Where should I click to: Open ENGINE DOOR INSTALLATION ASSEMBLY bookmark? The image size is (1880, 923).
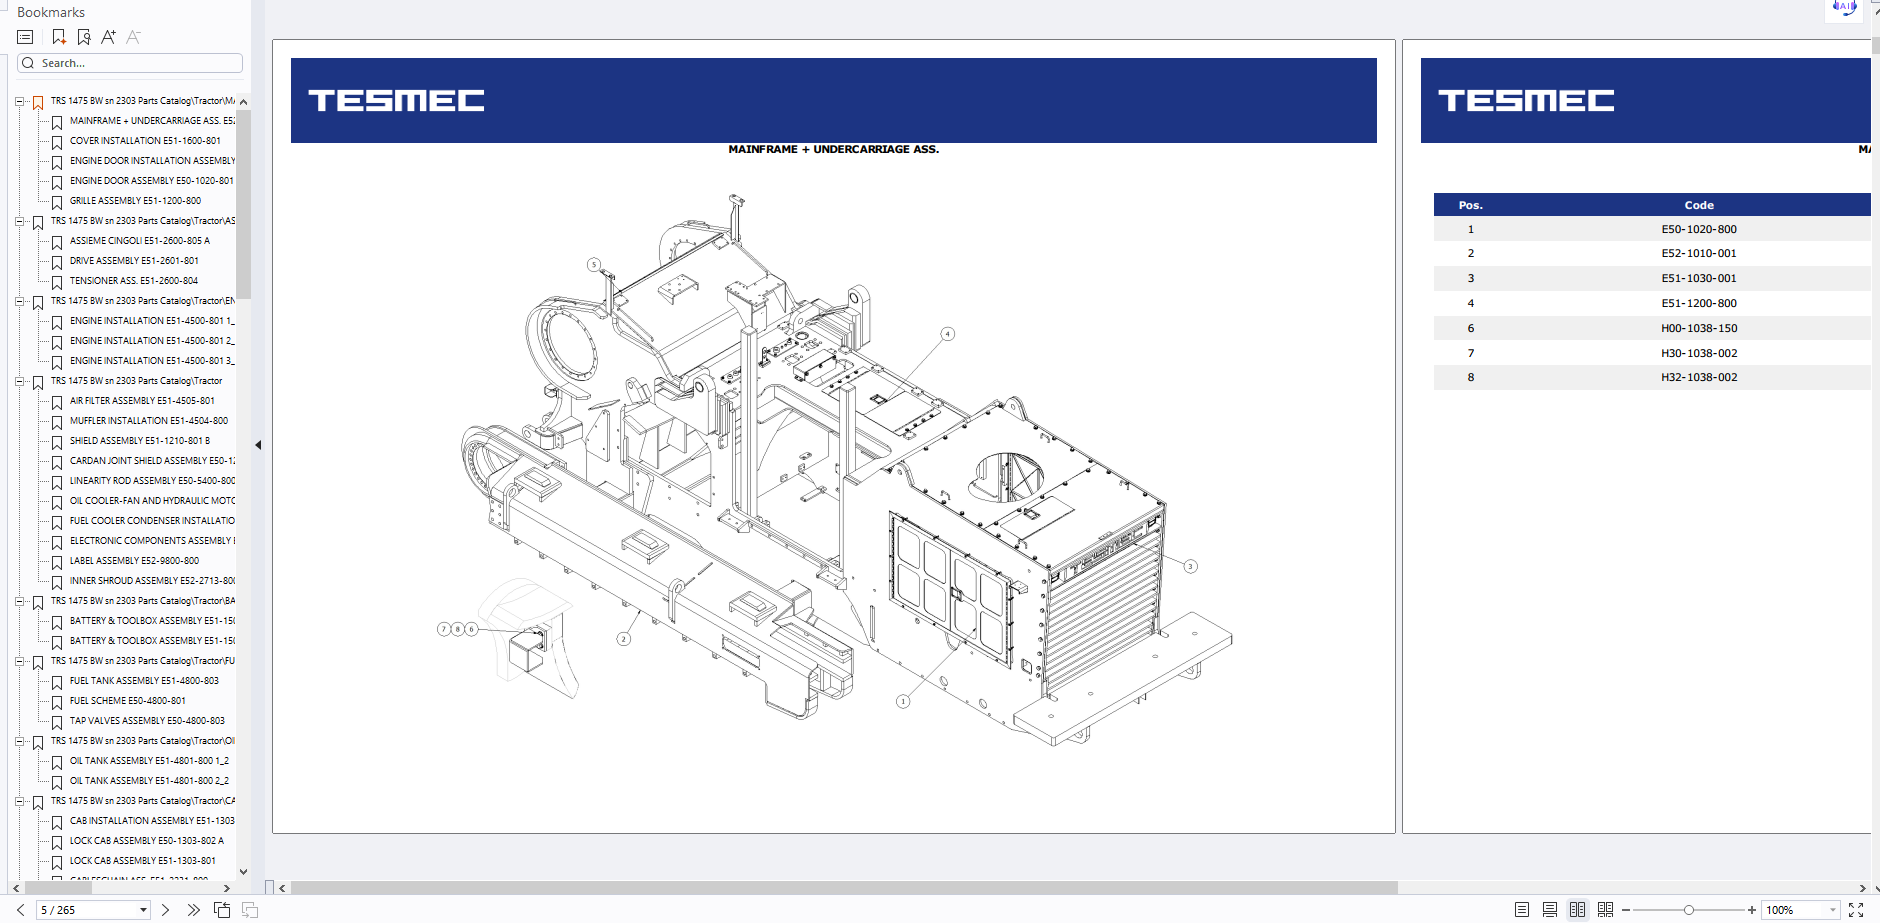pos(152,161)
